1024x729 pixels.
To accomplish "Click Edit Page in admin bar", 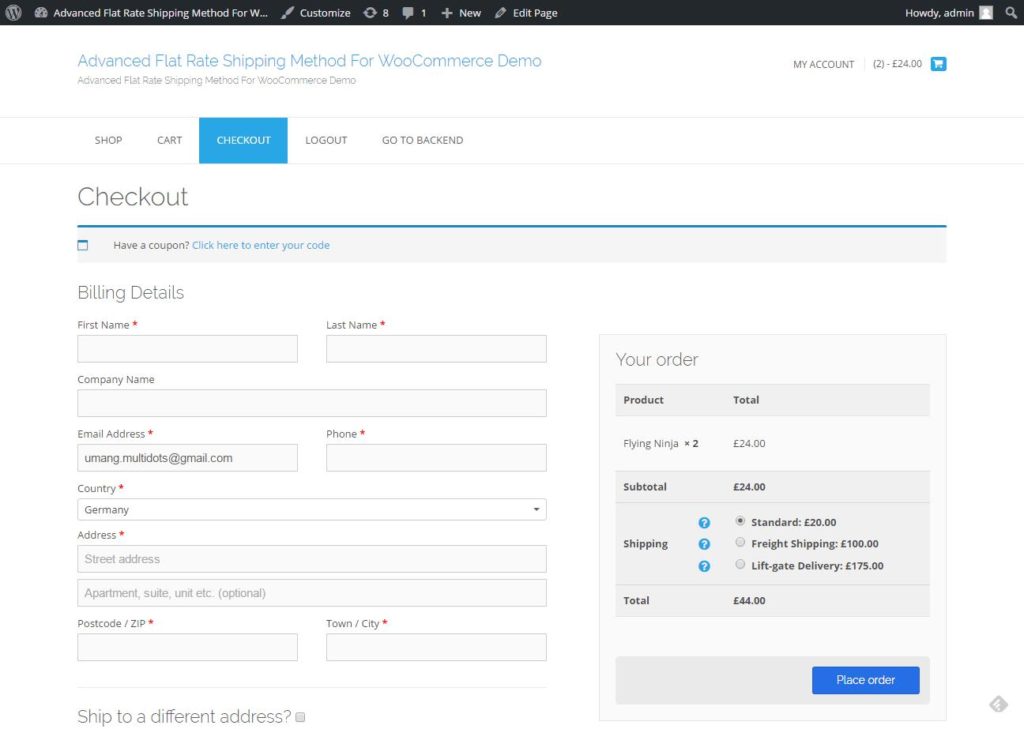I will click(526, 12).
